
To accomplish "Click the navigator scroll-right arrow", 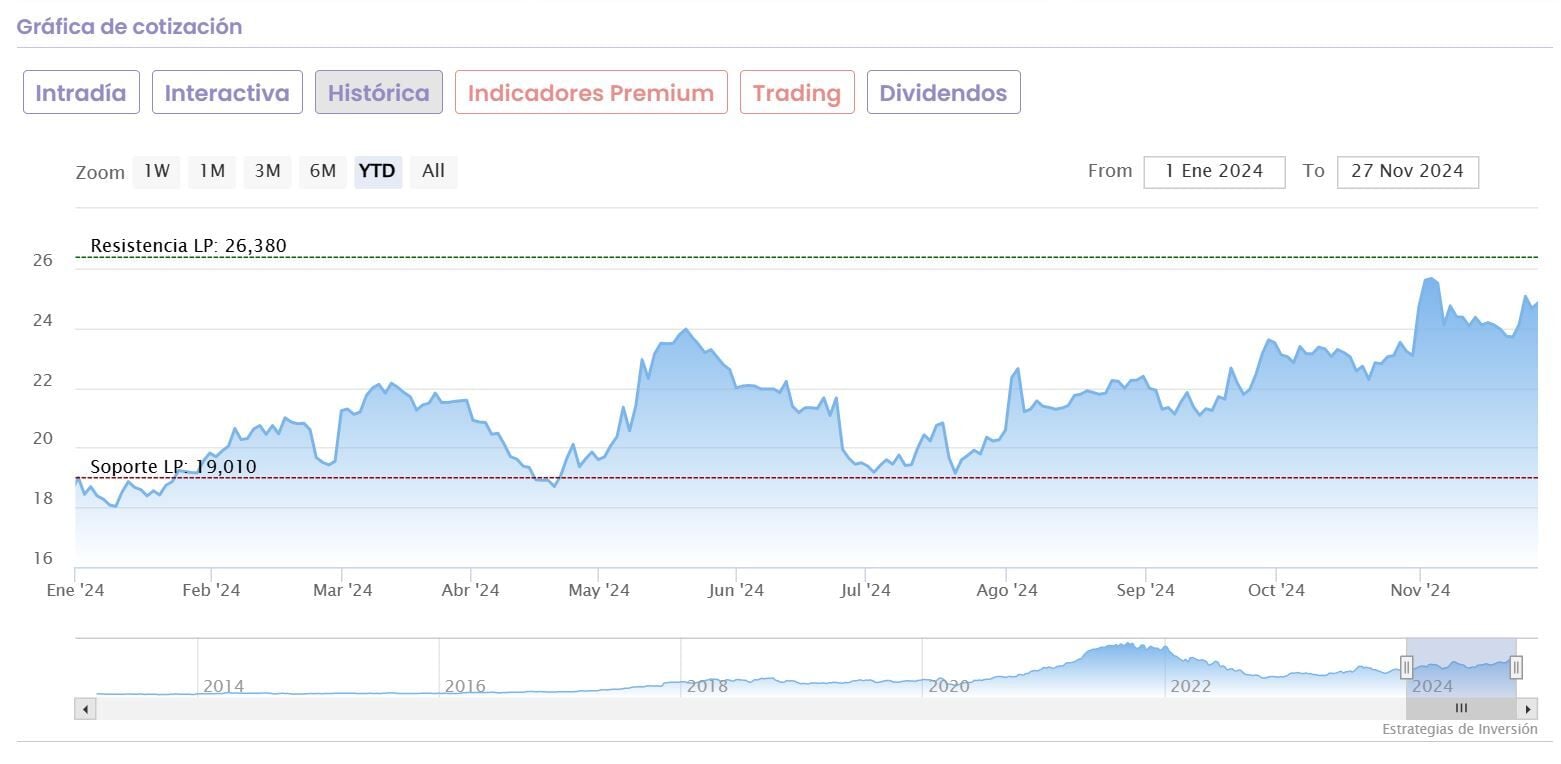I will click(1527, 709).
